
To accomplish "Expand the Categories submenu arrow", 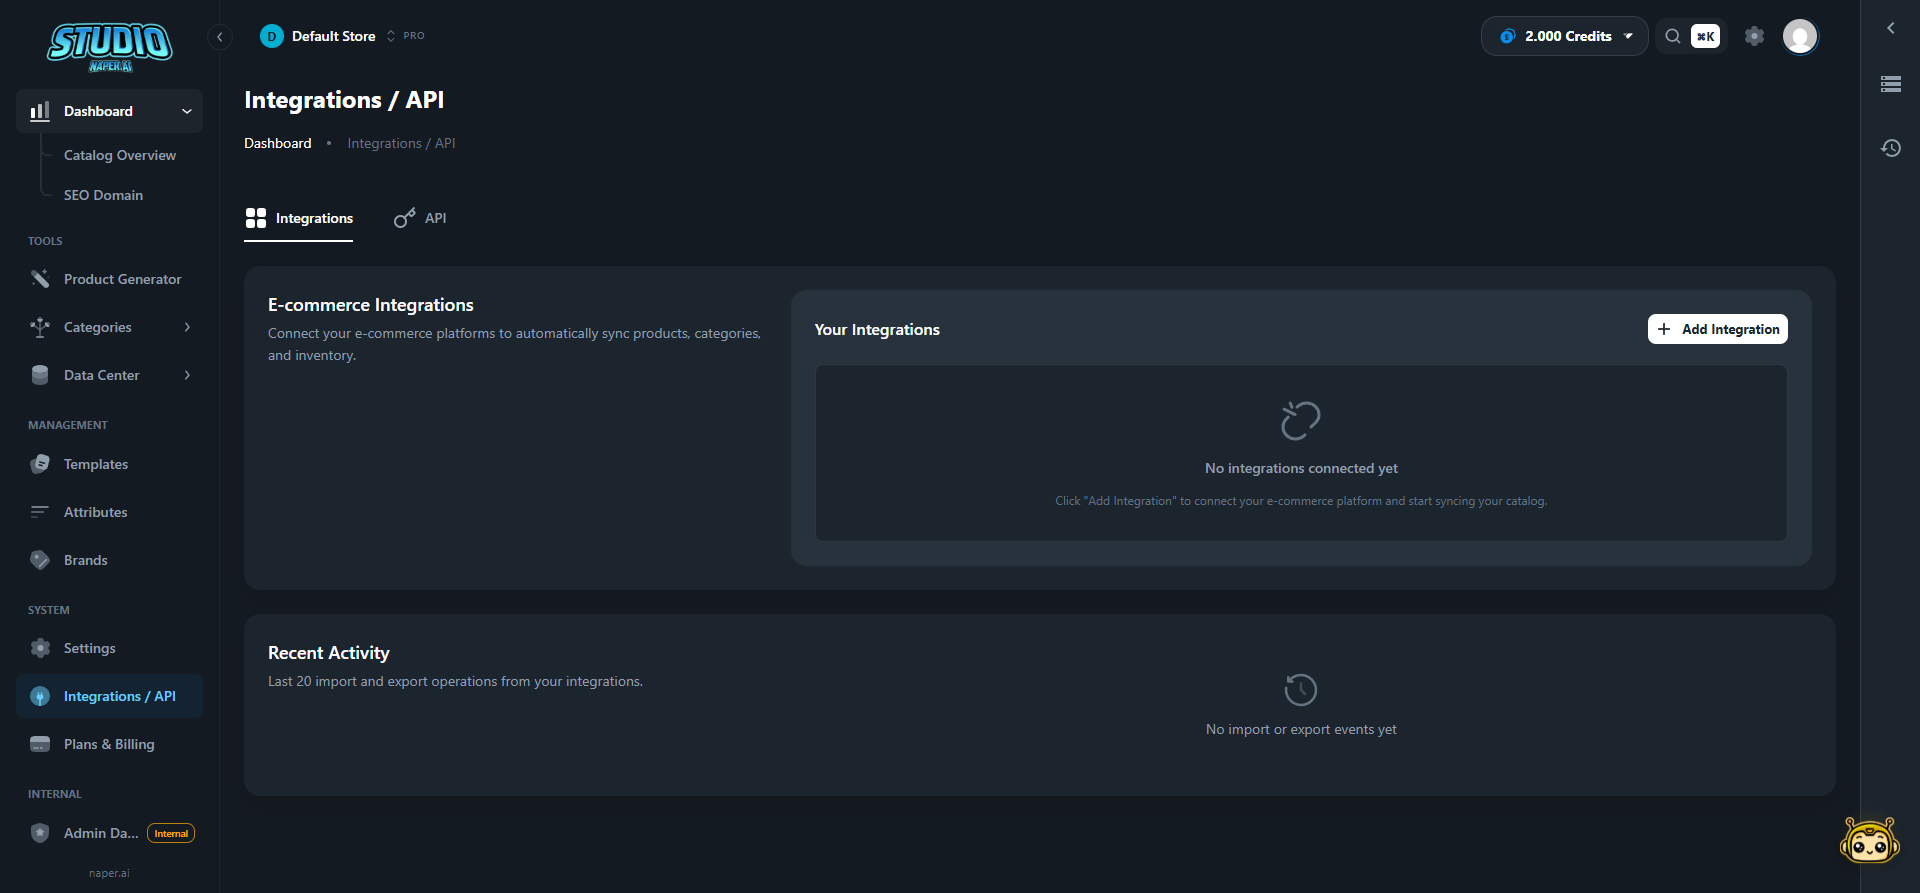I will (x=187, y=327).
